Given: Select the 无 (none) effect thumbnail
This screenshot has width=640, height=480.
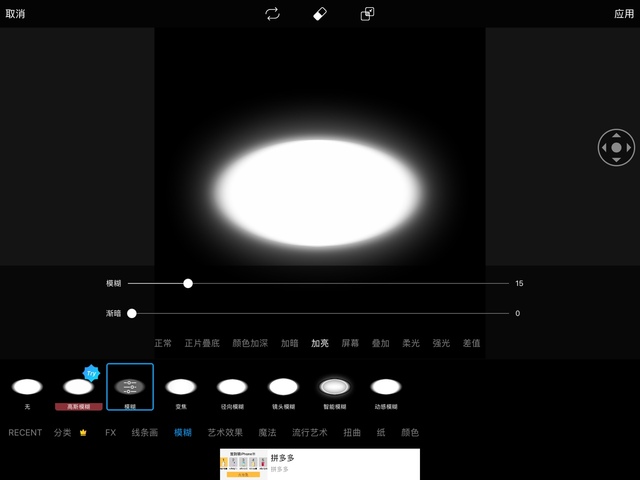Looking at the screenshot, I should click(x=27, y=387).
